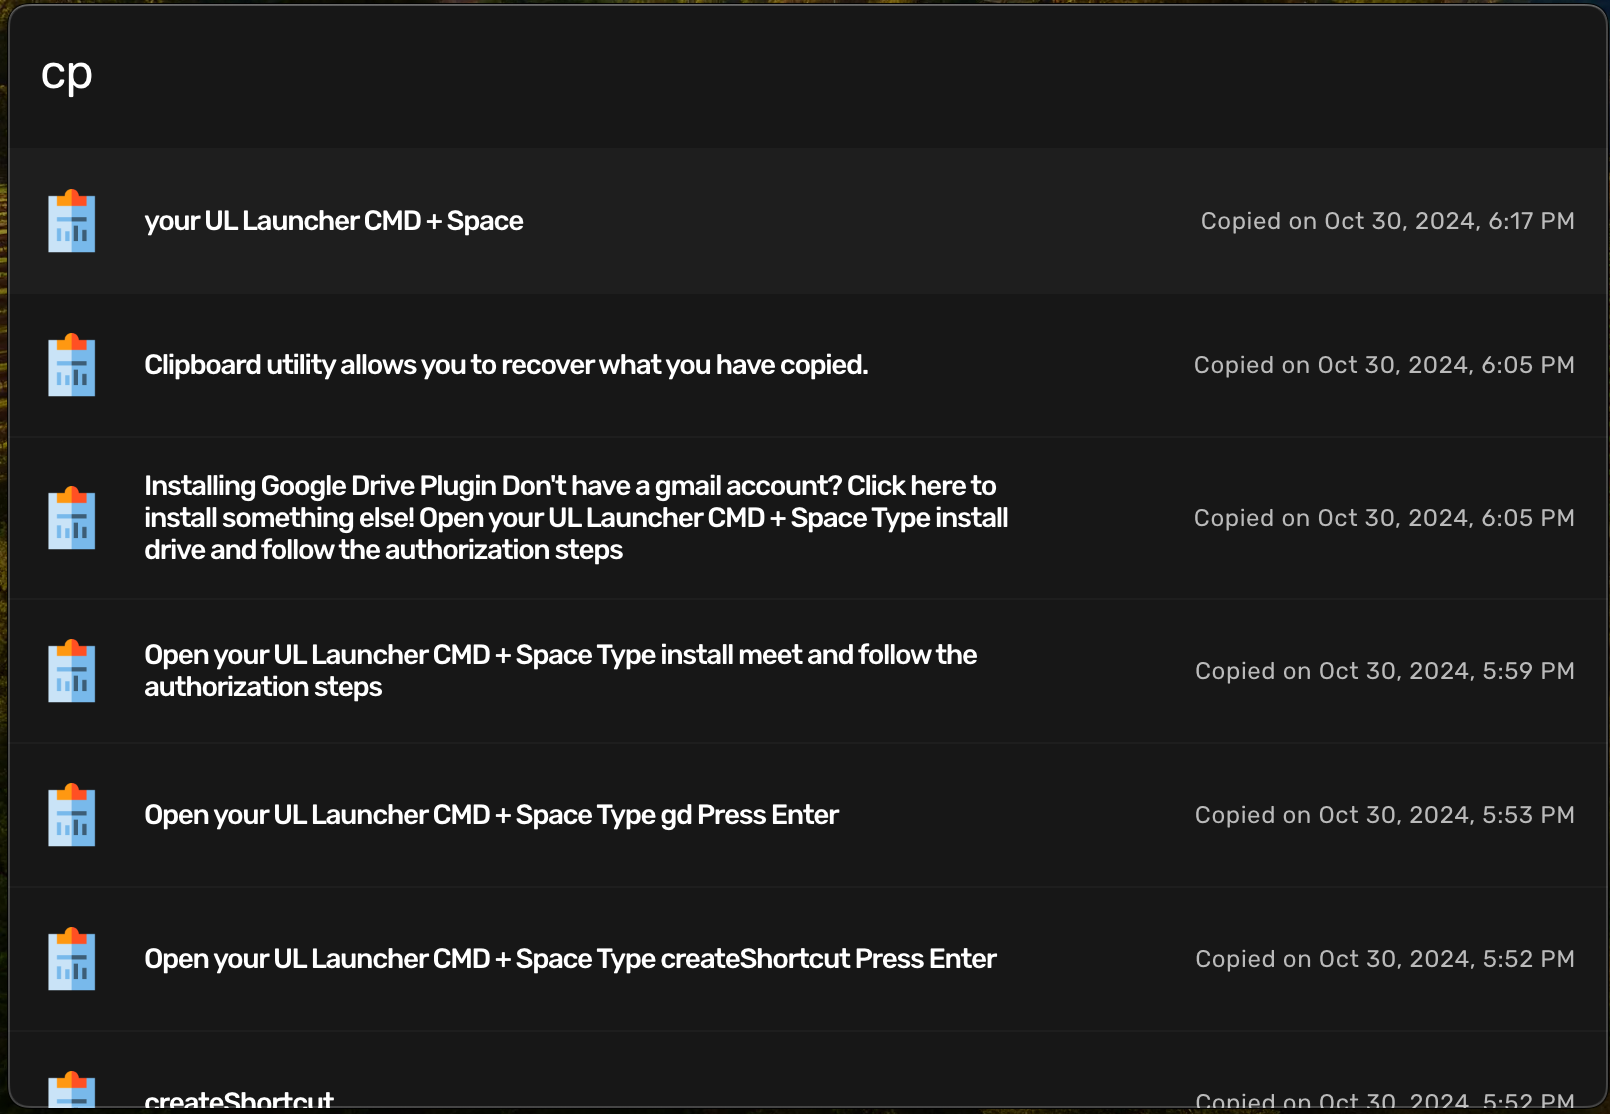Click the timestamp beside the createShortcut instructions entry
Image resolution: width=1610 pixels, height=1114 pixels.
pyautogui.click(x=1384, y=959)
